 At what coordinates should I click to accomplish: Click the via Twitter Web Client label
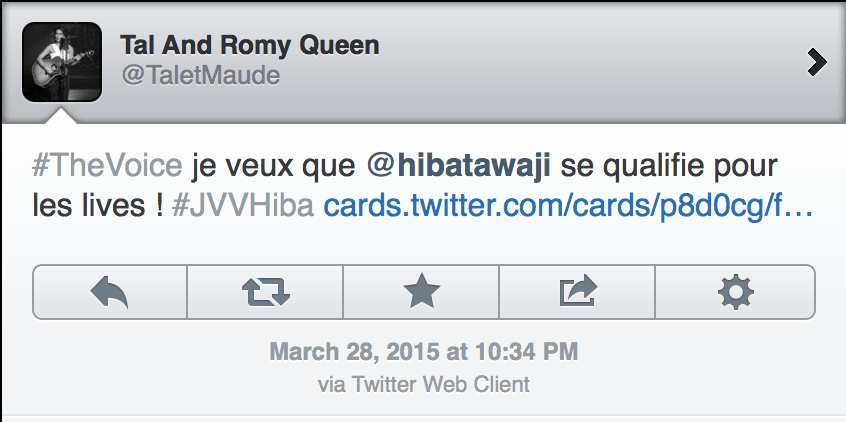click(423, 383)
